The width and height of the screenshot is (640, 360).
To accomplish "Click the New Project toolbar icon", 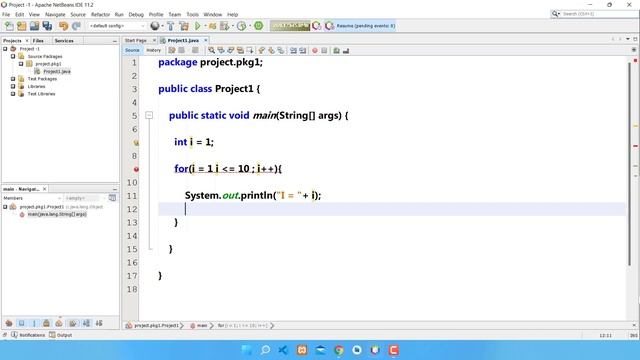I will (21, 26).
